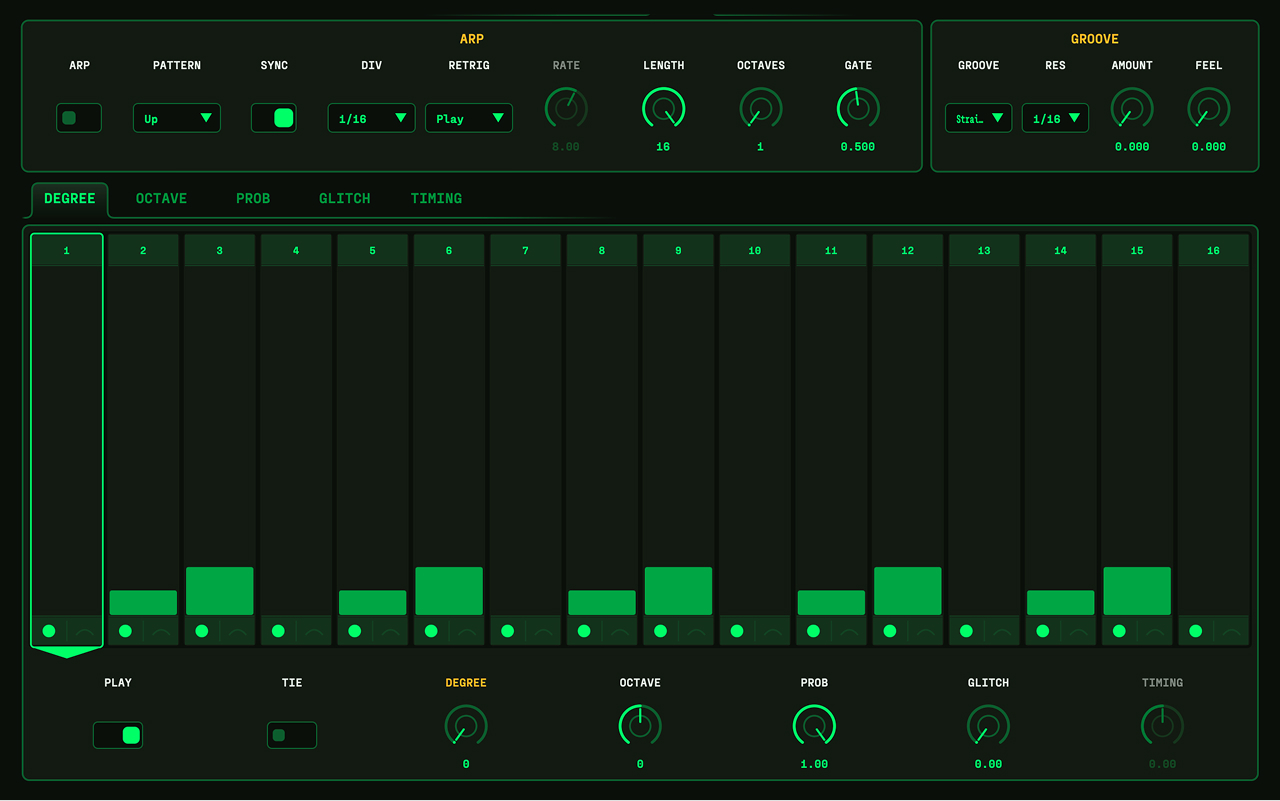Click the tie curve icon on step 13

coord(1002,631)
